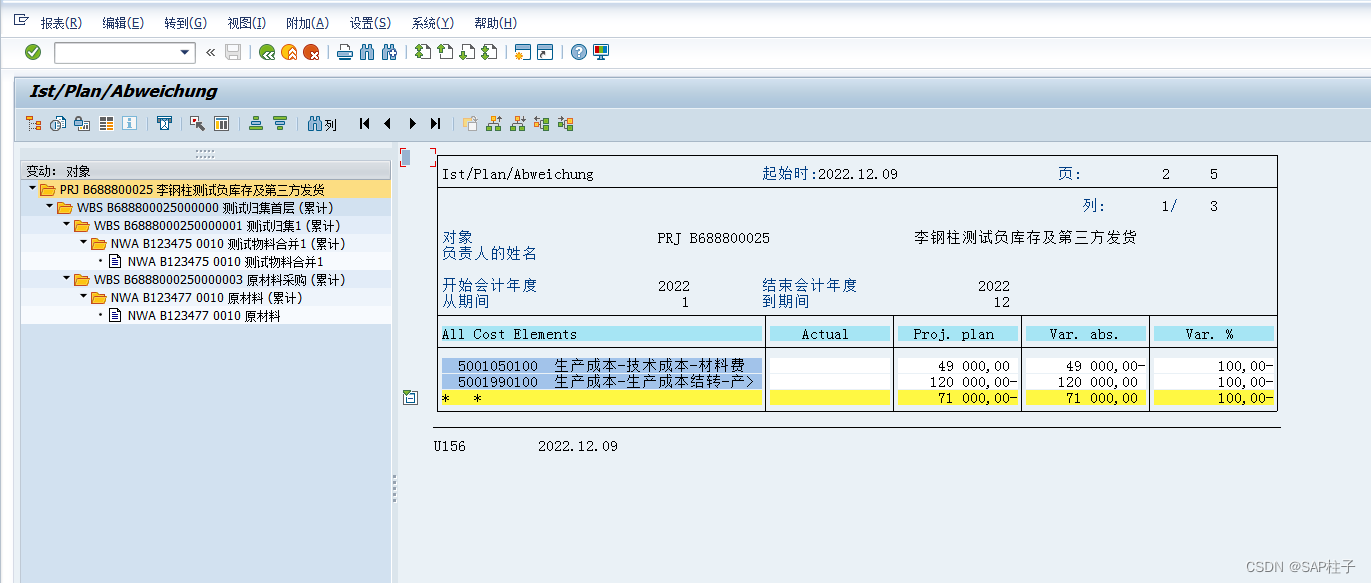Viewport: 1371px width, 583px height.
Task: Collapse command field with double-chevron
Action: tap(211, 53)
